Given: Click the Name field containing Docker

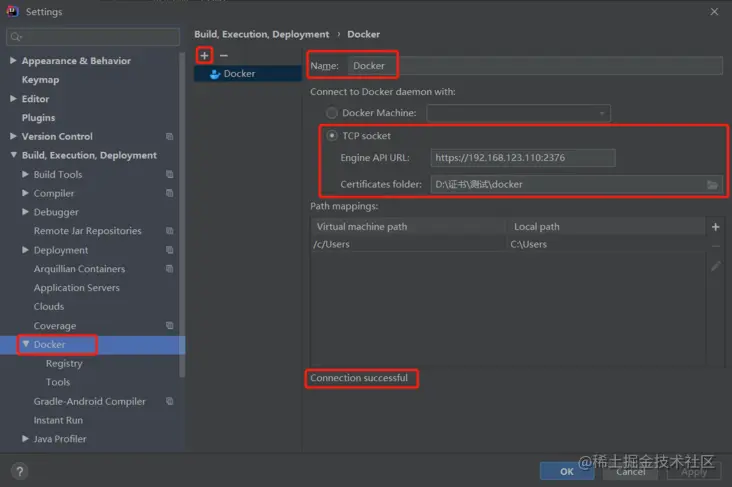Looking at the screenshot, I should [535, 66].
